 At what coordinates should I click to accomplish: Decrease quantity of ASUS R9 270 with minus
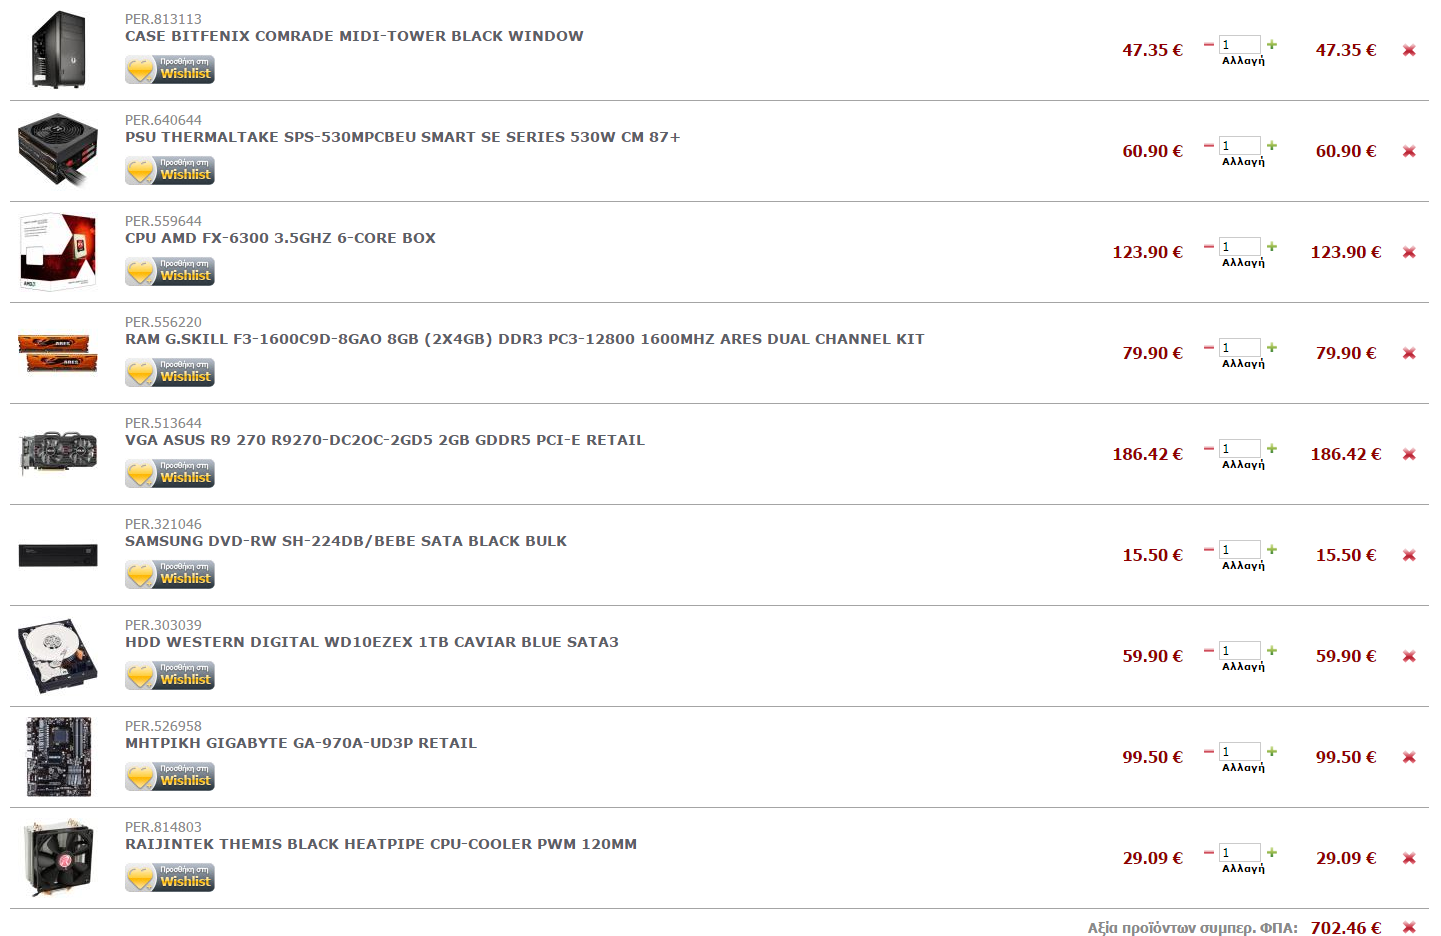(x=1208, y=448)
